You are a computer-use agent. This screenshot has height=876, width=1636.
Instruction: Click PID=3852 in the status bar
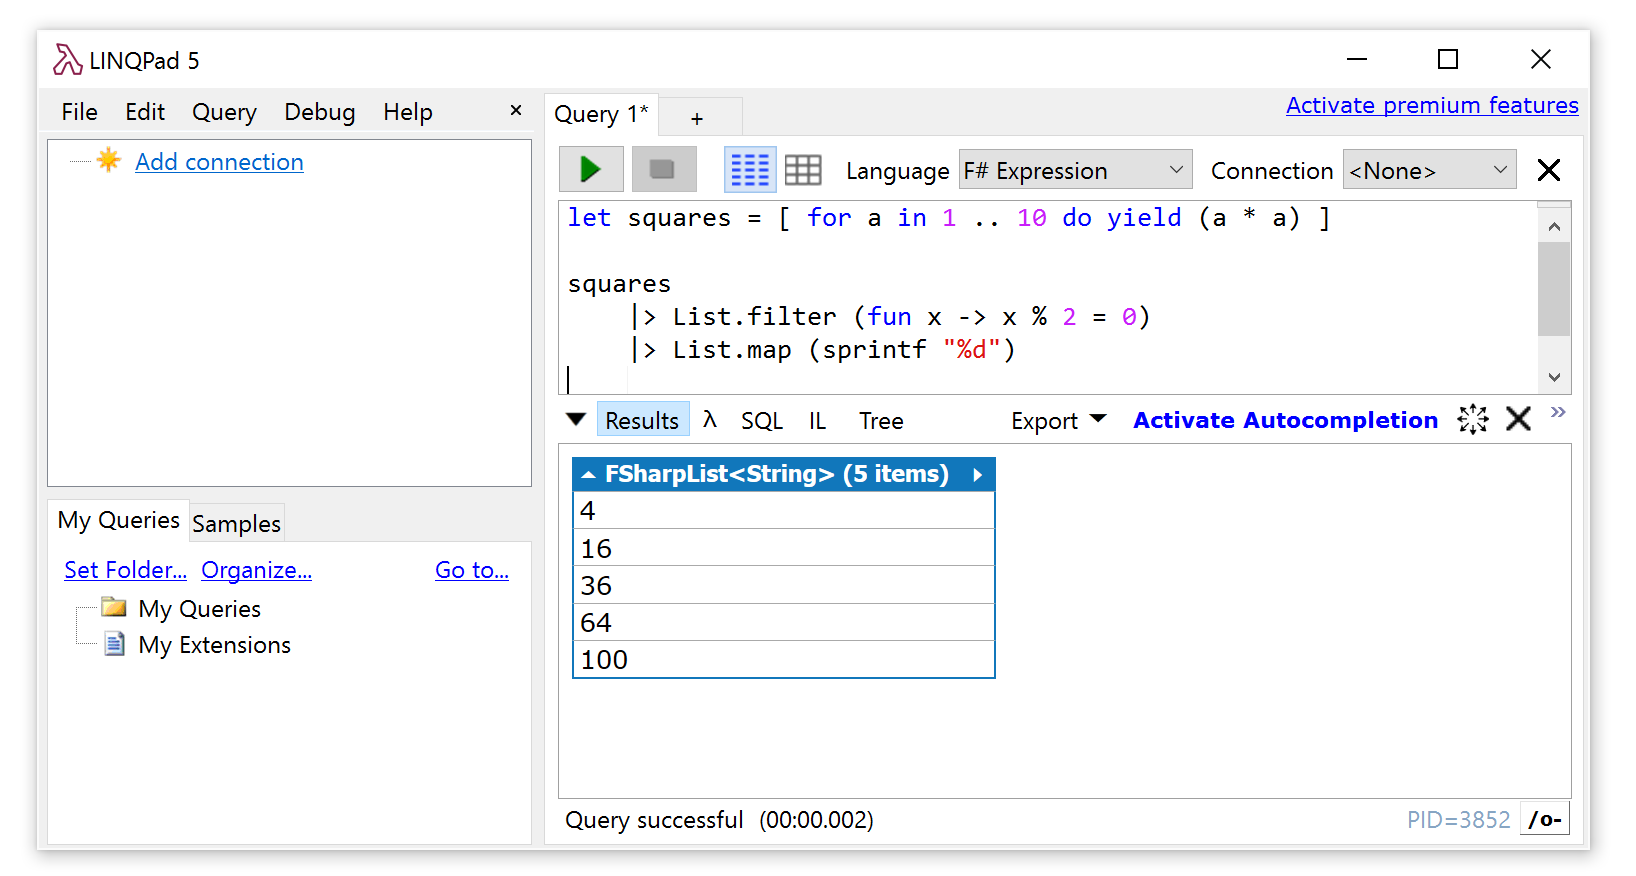(x=1458, y=820)
